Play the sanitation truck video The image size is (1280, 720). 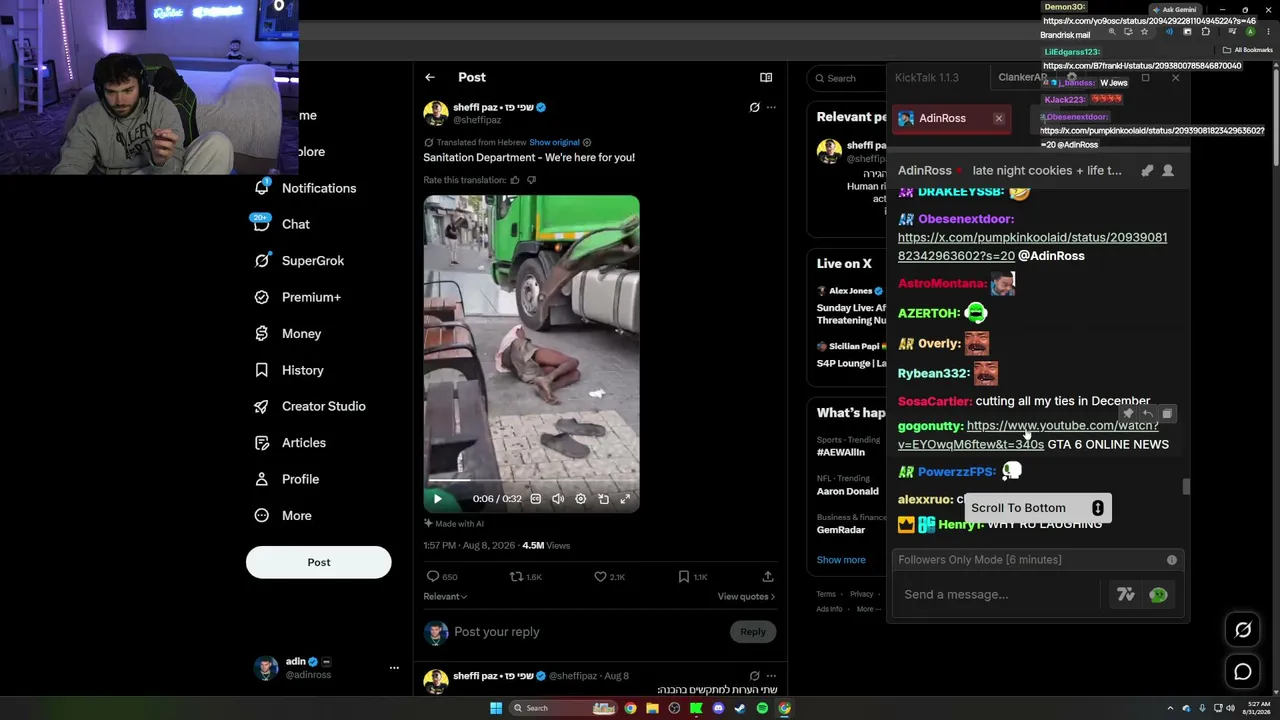pos(437,499)
